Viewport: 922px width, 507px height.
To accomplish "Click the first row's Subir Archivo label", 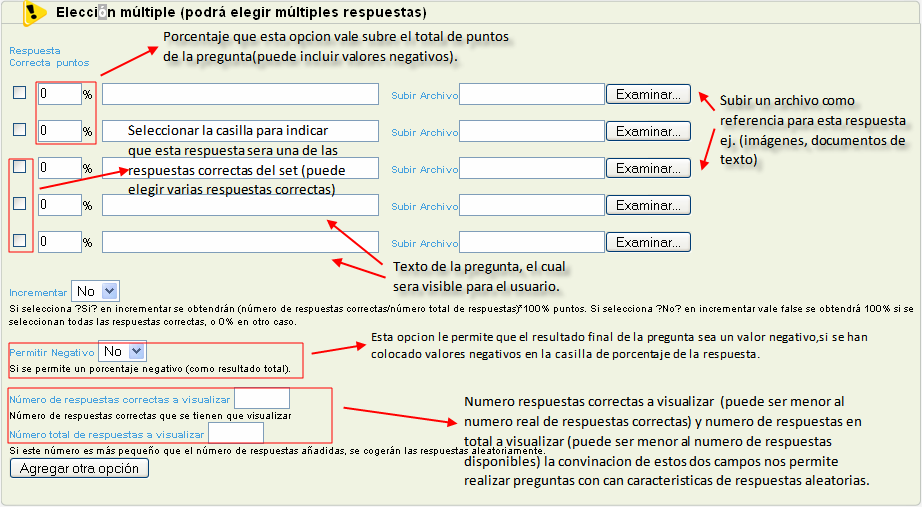I will point(425,95).
